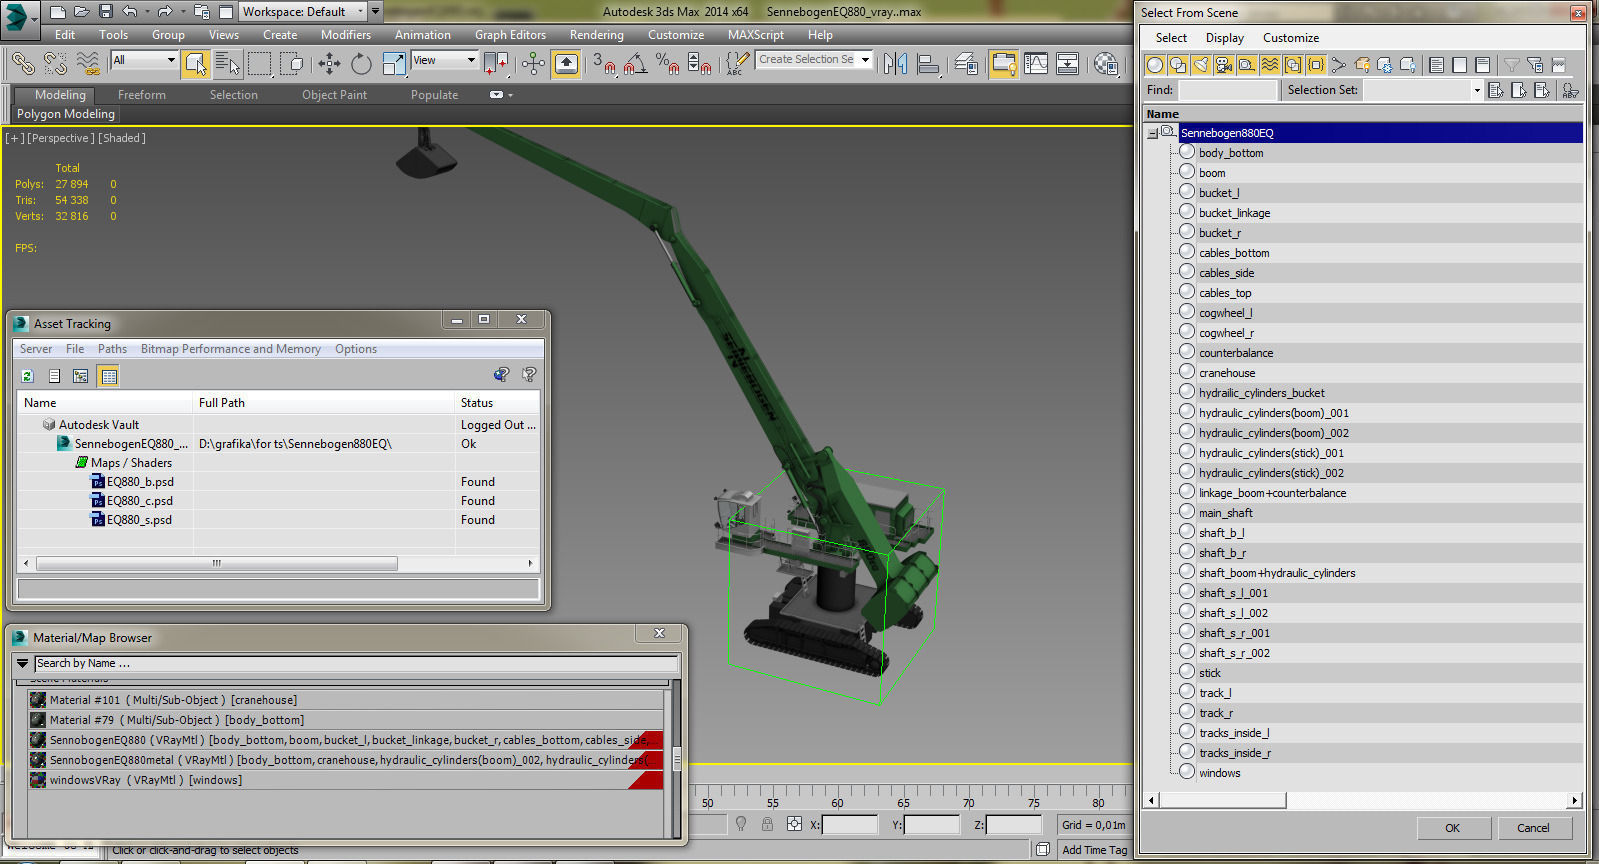Viewport: 1599px width, 864px height.
Task: Open the MAXScript menu
Action: [x=755, y=35]
